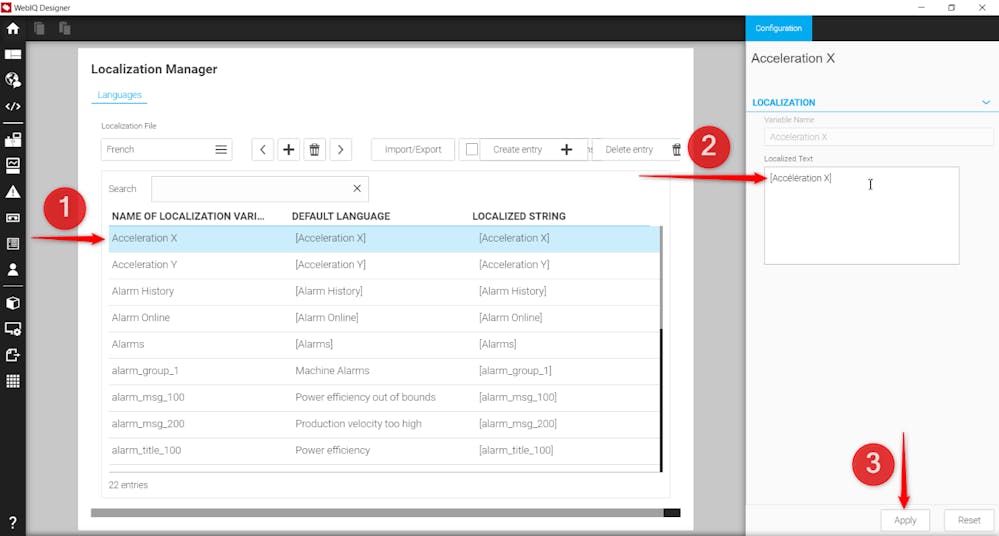Click the paste icon in top toolbar
This screenshot has width=999, height=536.
point(64,28)
